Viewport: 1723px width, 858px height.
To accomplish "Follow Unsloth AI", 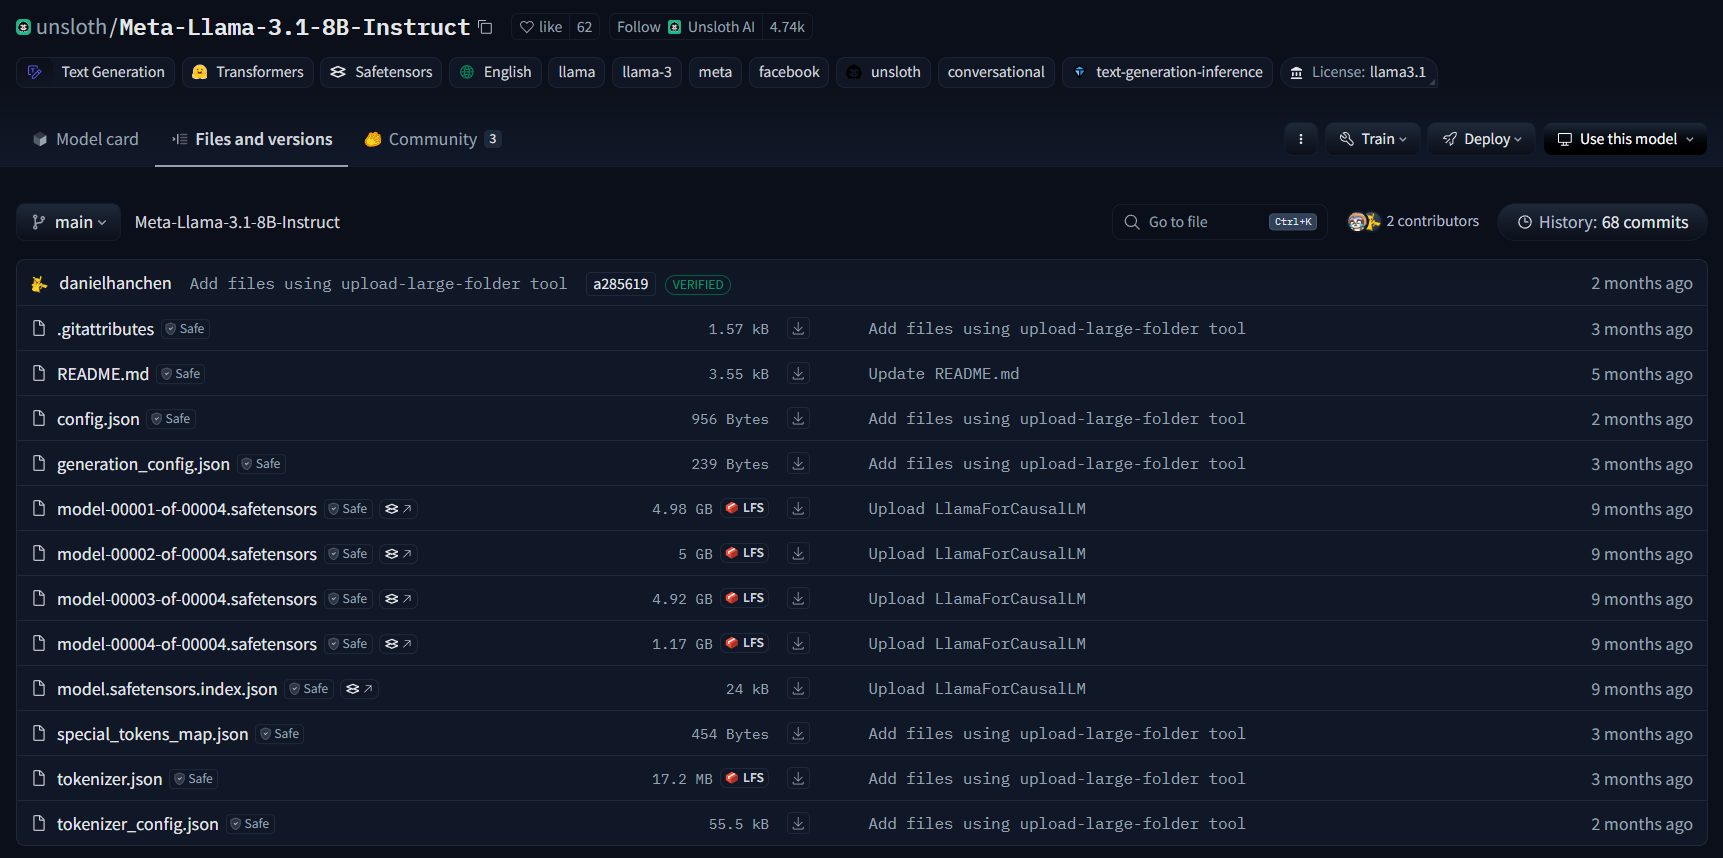I will click(685, 27).
